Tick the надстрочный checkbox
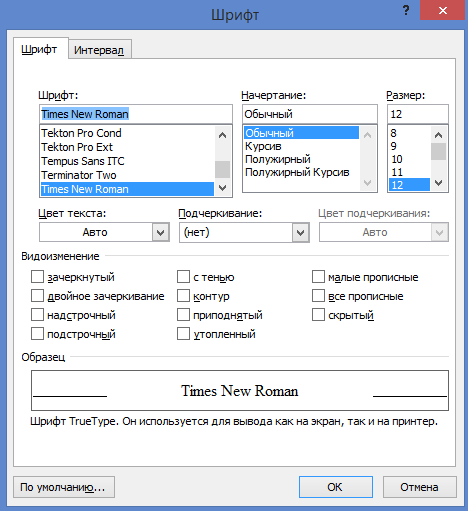Viewport: 468px width, 511px height. [x=37, y=315]
